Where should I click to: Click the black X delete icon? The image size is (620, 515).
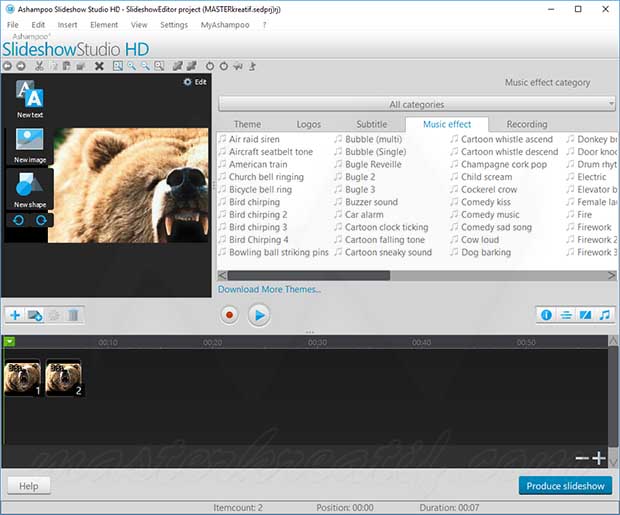tap(99, 66)
